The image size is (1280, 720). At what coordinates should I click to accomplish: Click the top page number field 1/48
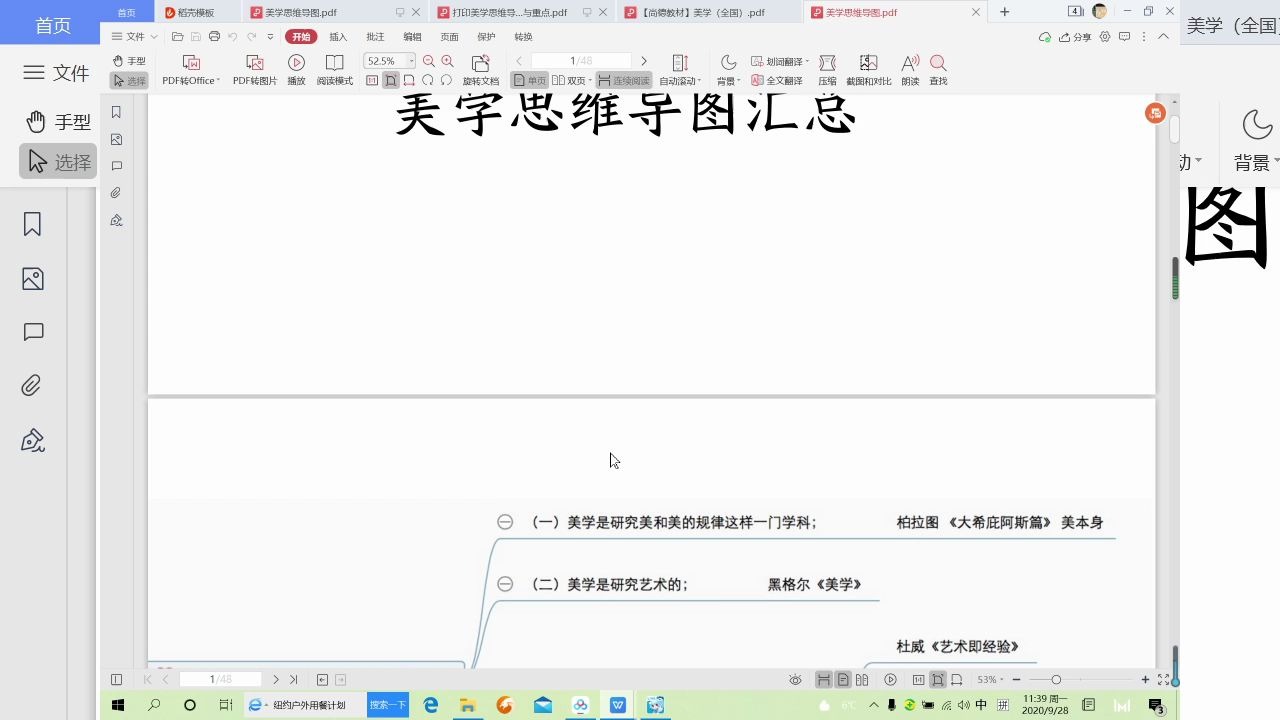(581, 61)
